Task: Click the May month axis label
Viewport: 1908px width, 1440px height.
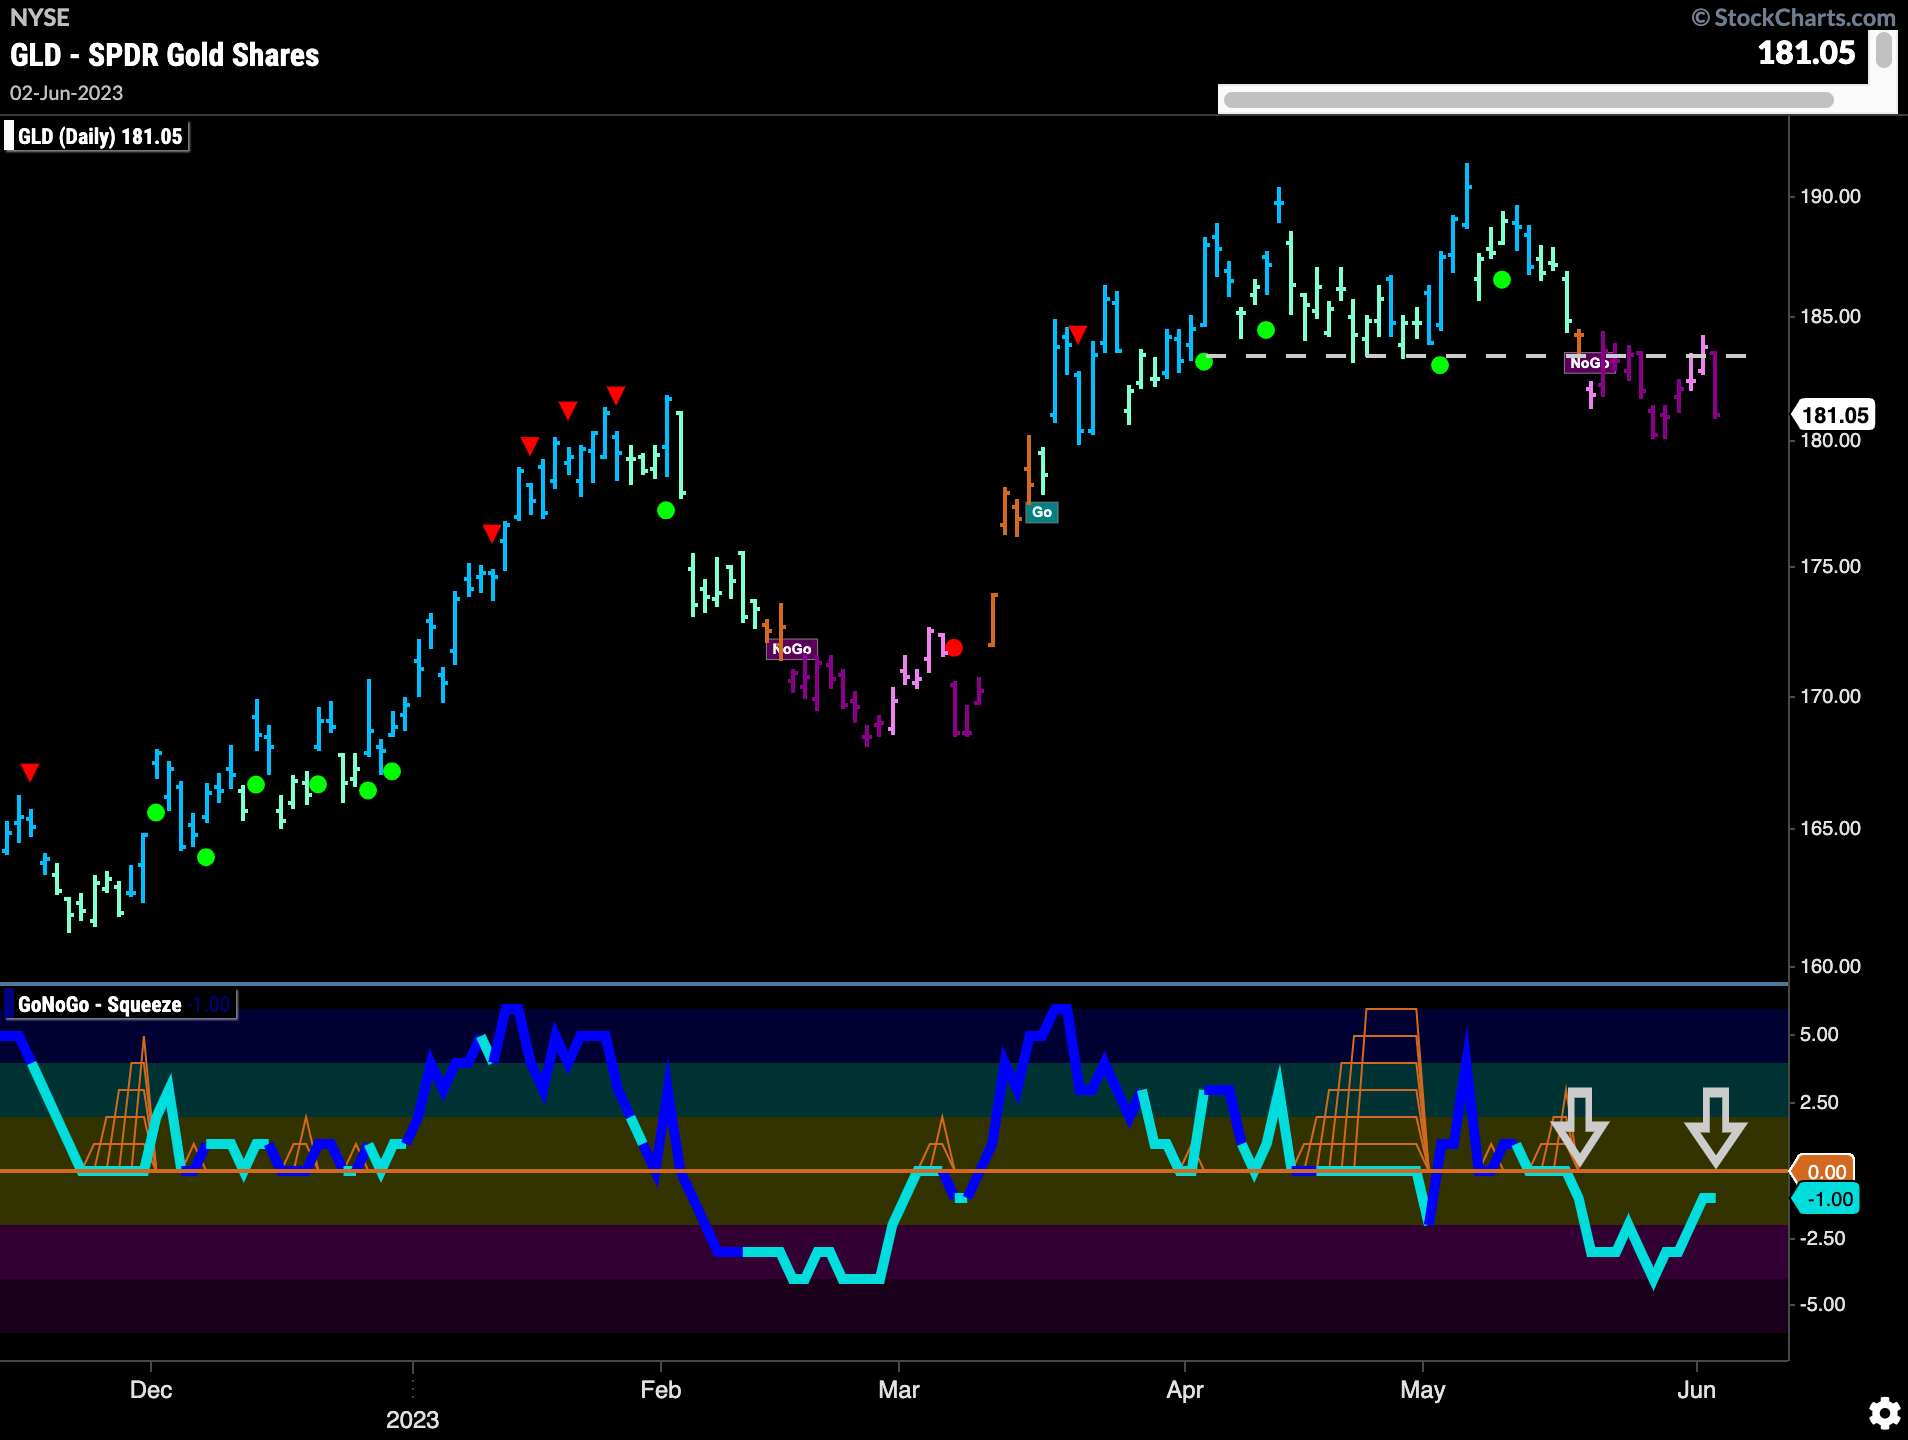Action: click(1423, 1390)
